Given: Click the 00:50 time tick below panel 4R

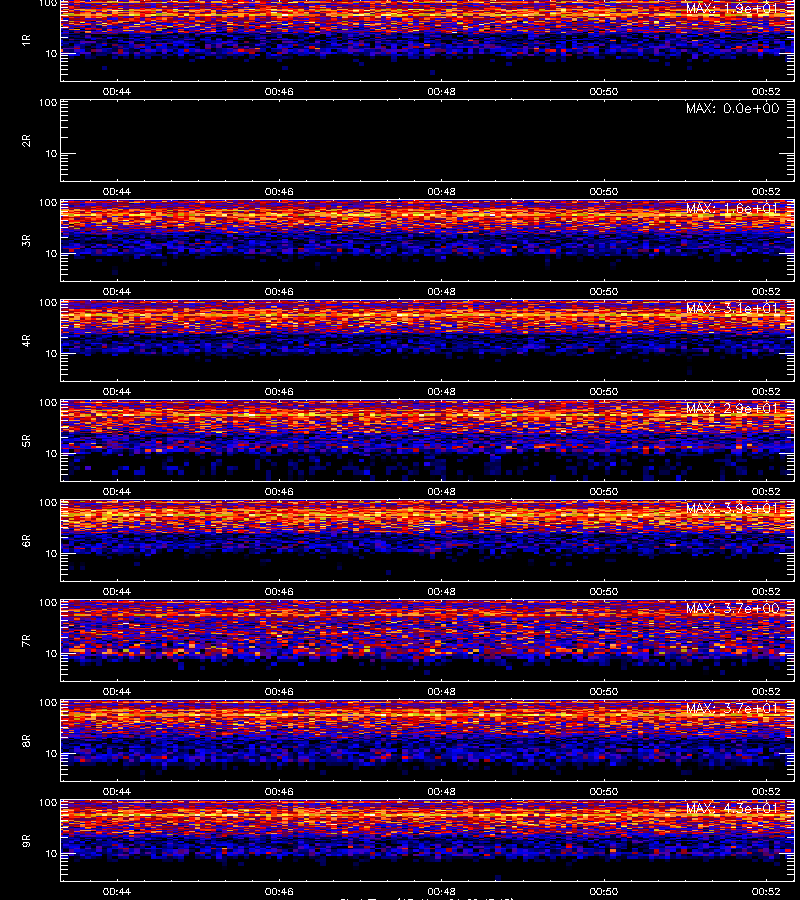Looking at the screenshot, I should point(604,391).
